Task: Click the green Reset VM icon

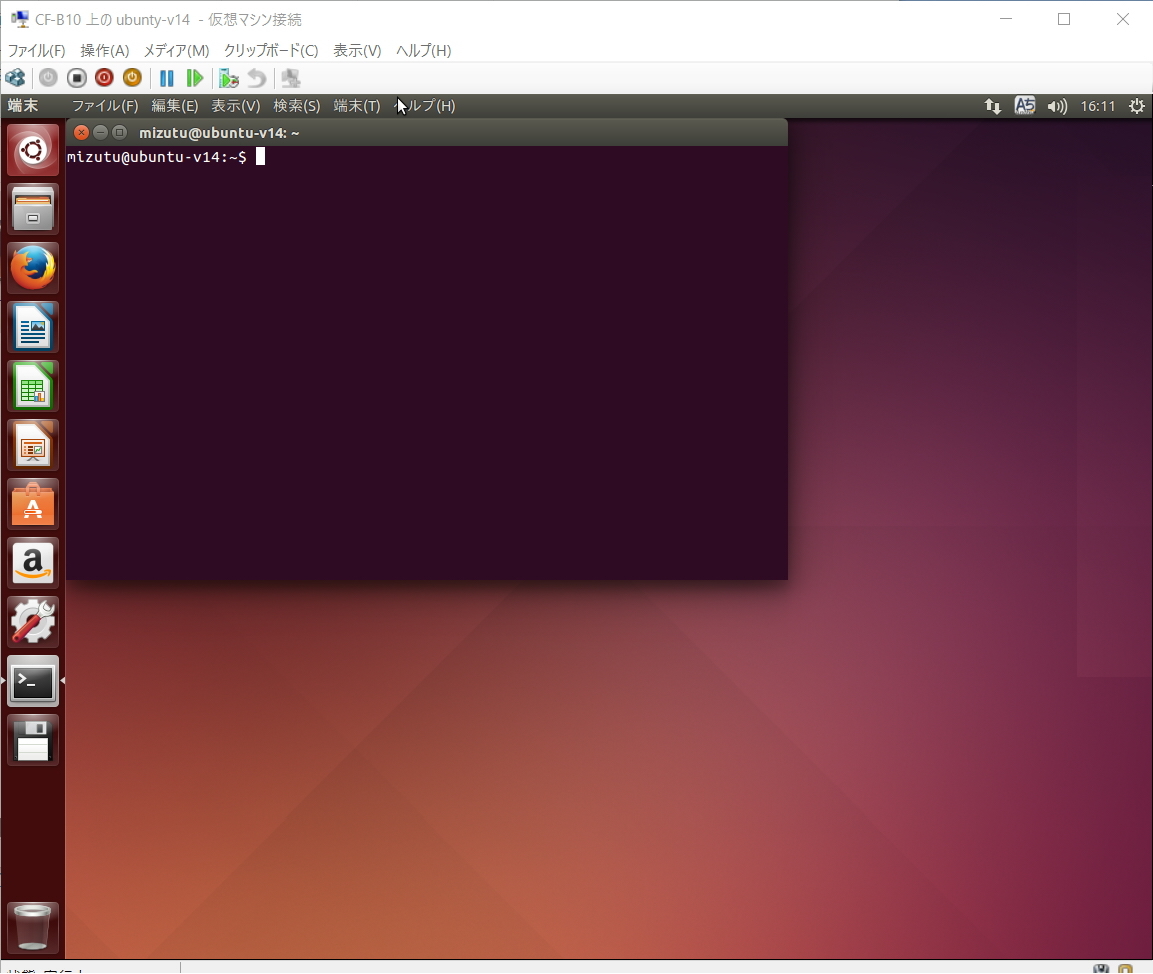Action: [195, 78]
